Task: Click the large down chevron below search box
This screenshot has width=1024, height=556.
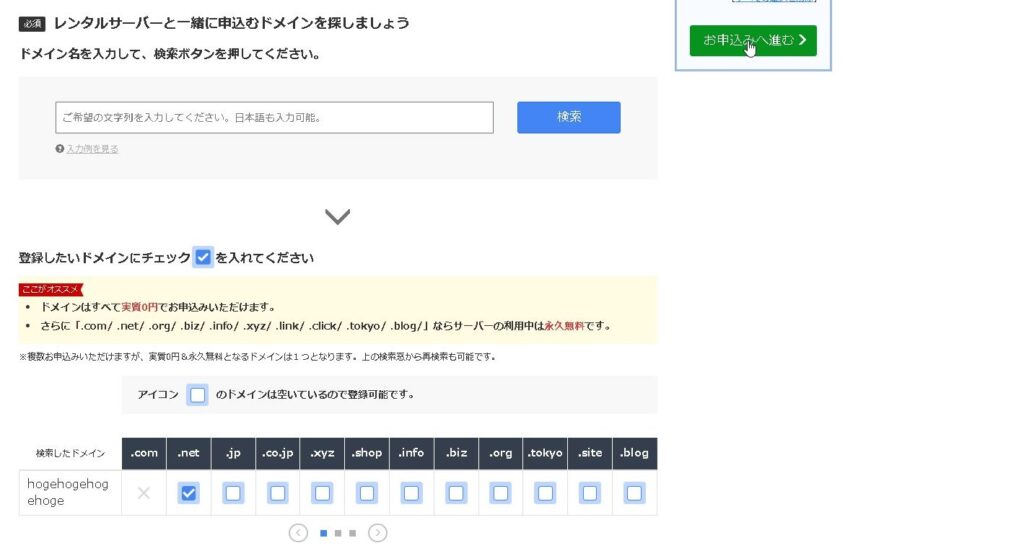Action: tap(338, 216)
